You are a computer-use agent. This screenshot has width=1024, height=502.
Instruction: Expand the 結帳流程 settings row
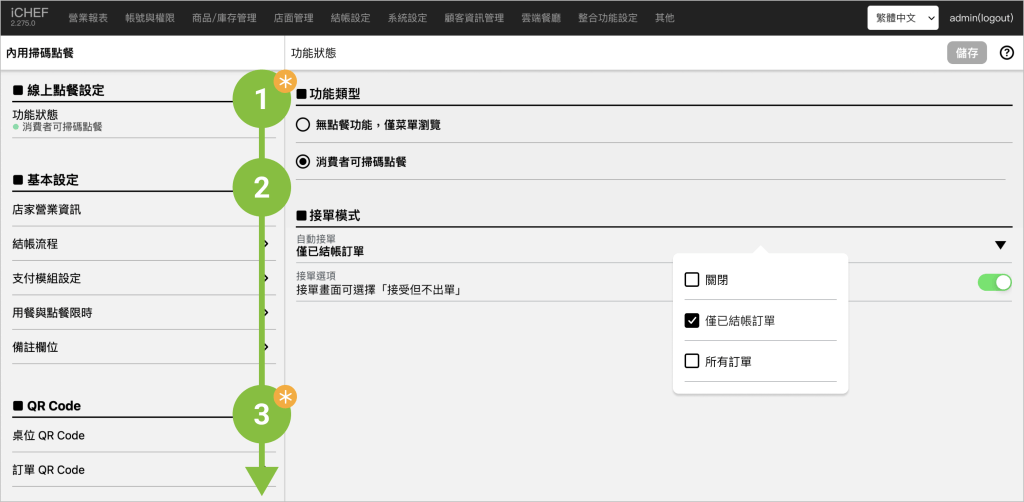coord(140,244)
